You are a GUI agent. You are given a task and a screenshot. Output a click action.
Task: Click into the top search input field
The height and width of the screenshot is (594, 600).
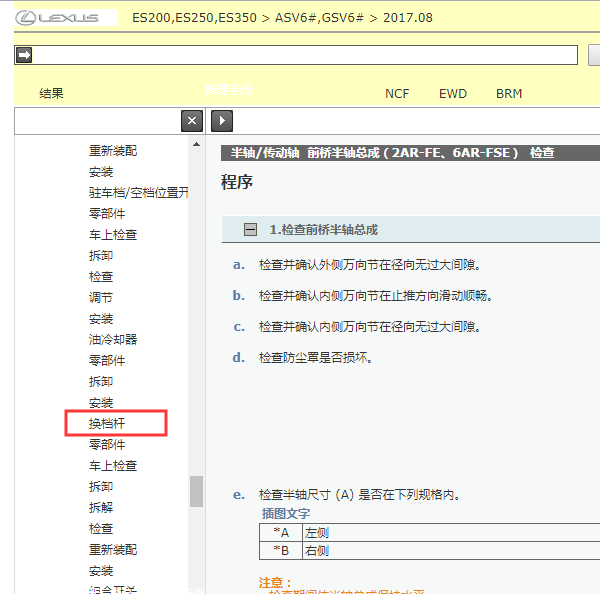click(x=304, y=55)
